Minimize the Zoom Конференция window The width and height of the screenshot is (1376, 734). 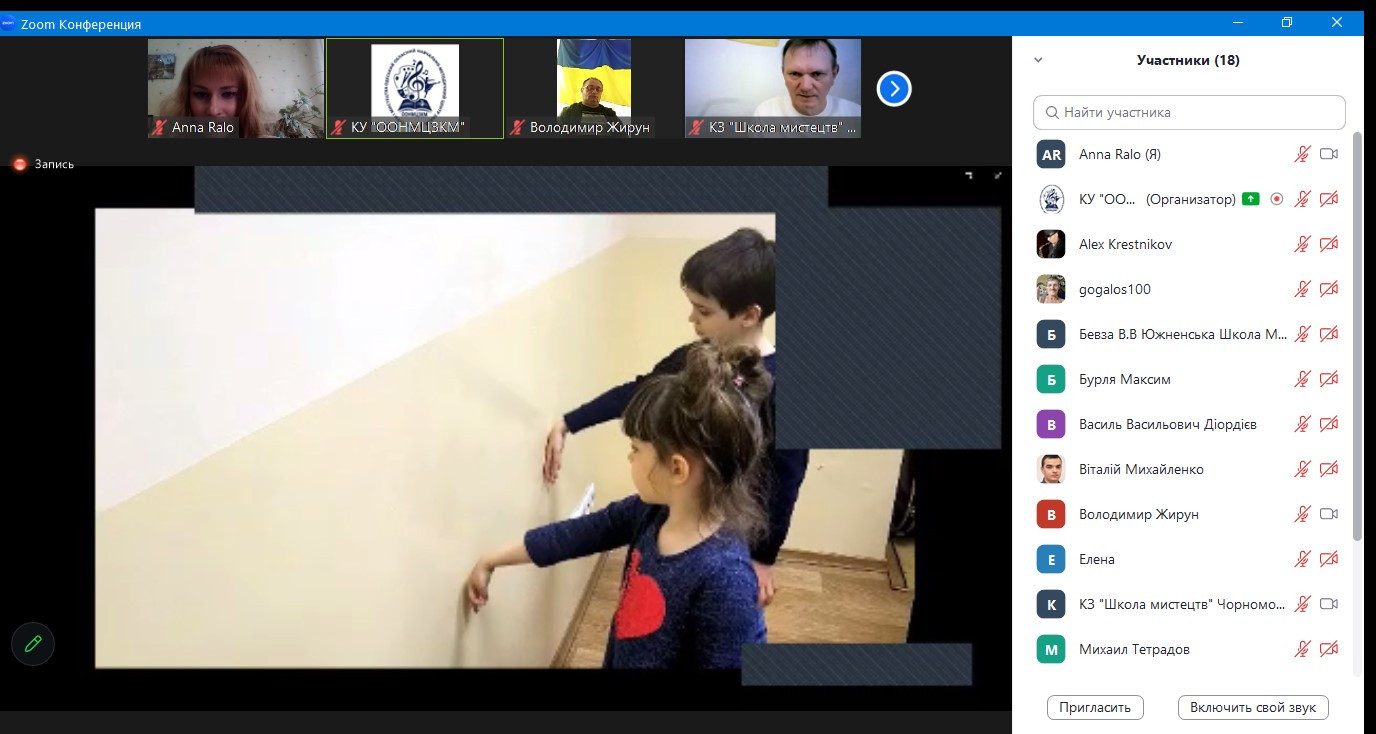(1239, 22)
